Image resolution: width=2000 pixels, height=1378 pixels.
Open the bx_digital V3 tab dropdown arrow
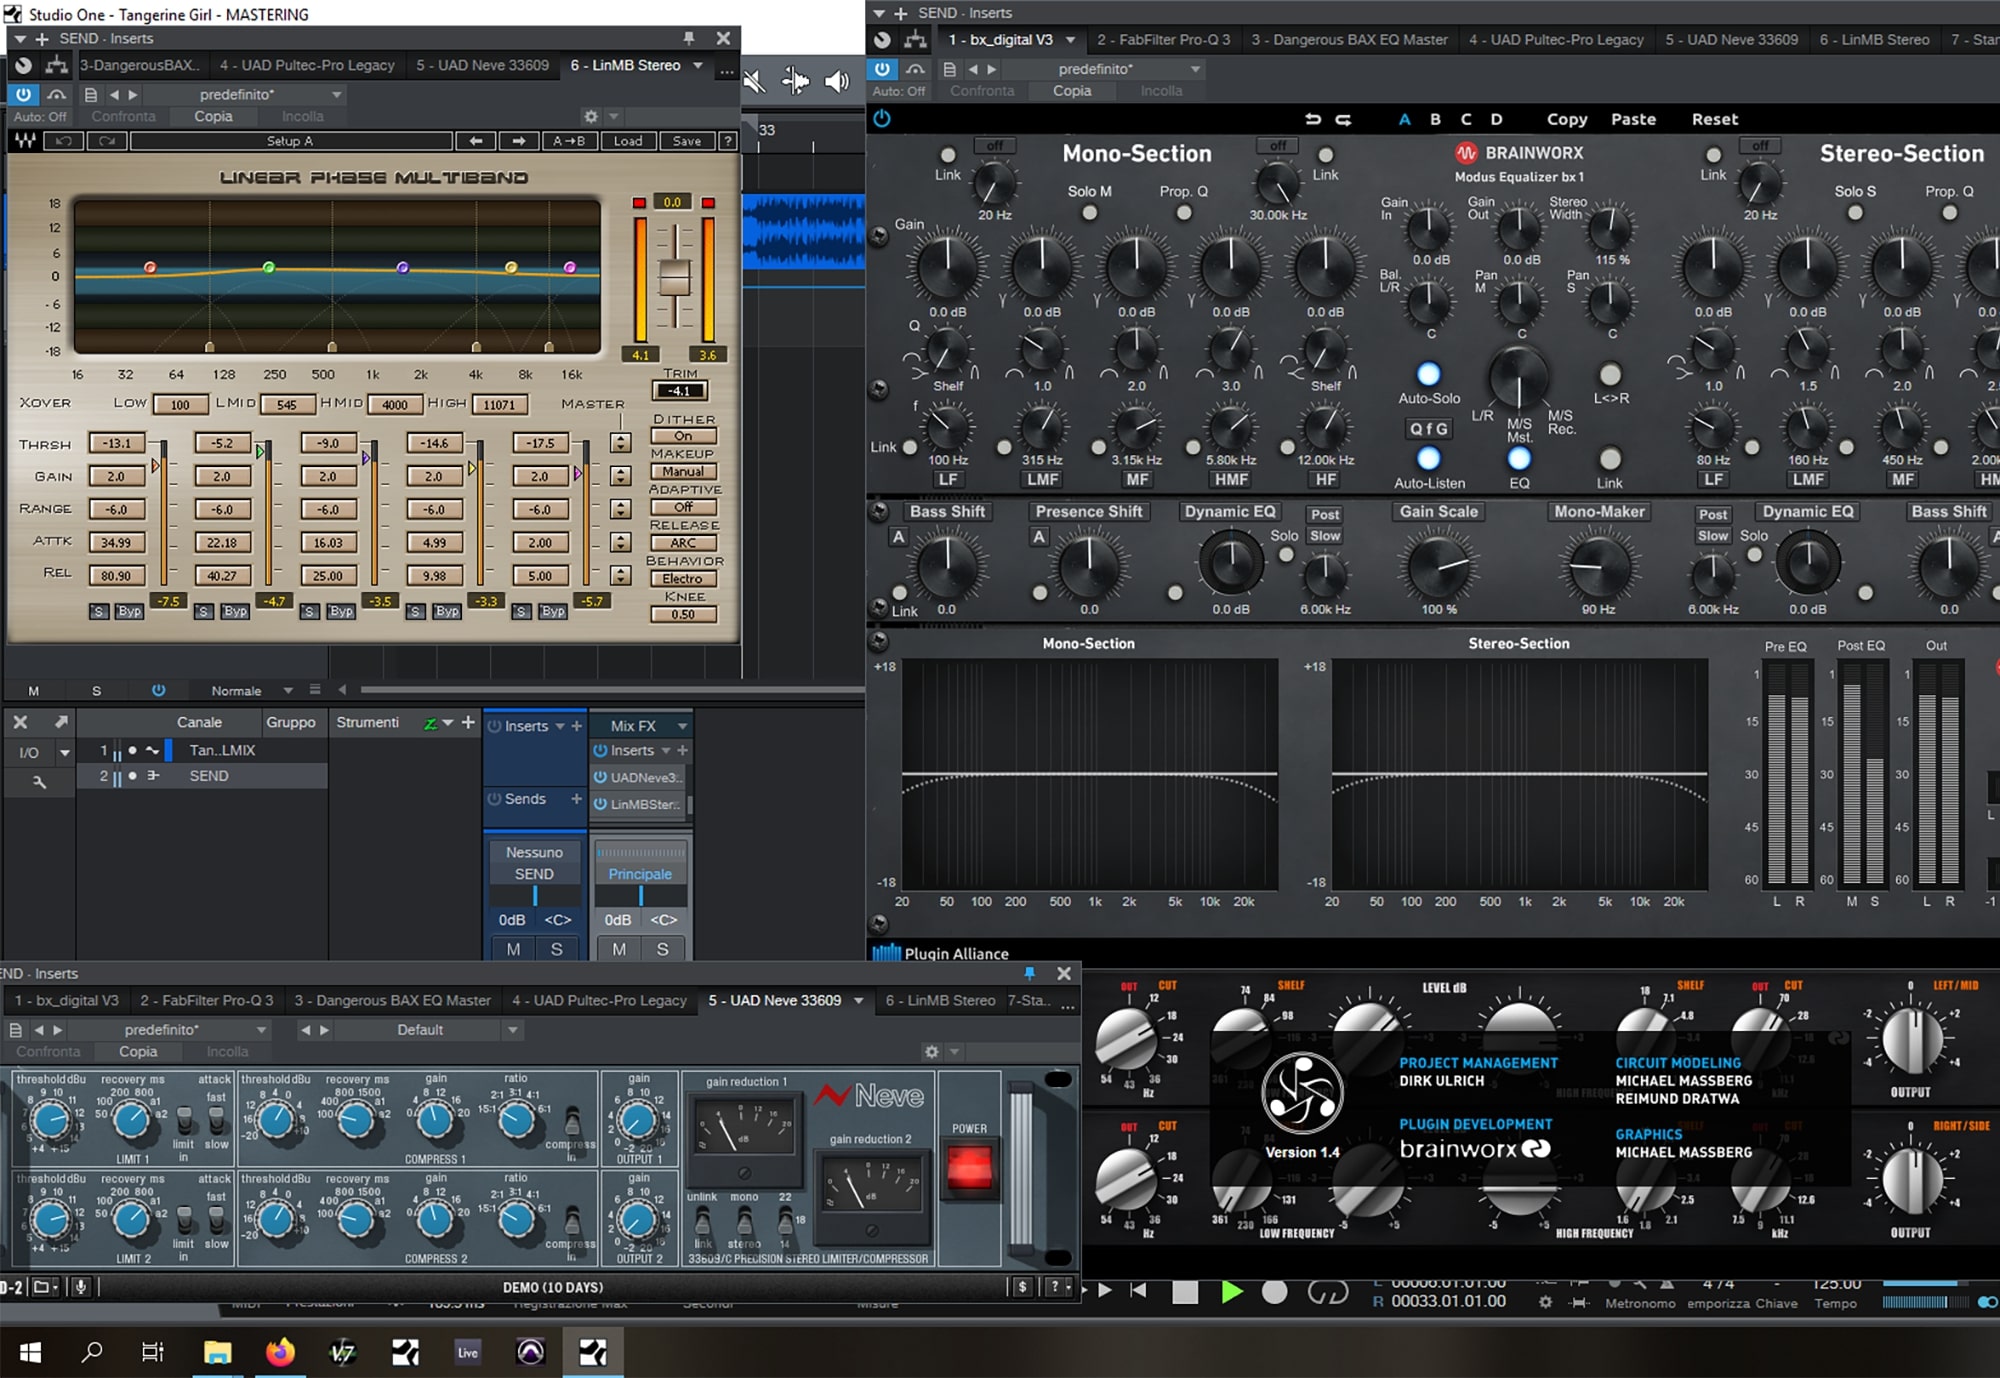(1070, 40)
